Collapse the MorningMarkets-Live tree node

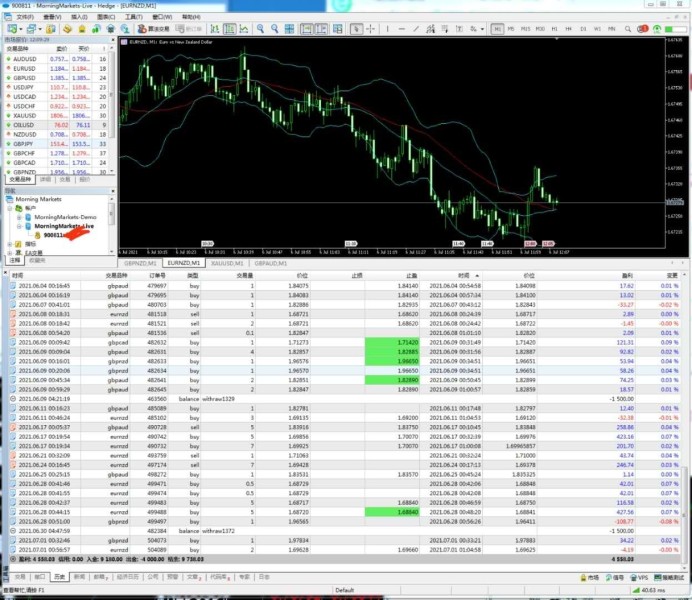(x=19, y=226)
